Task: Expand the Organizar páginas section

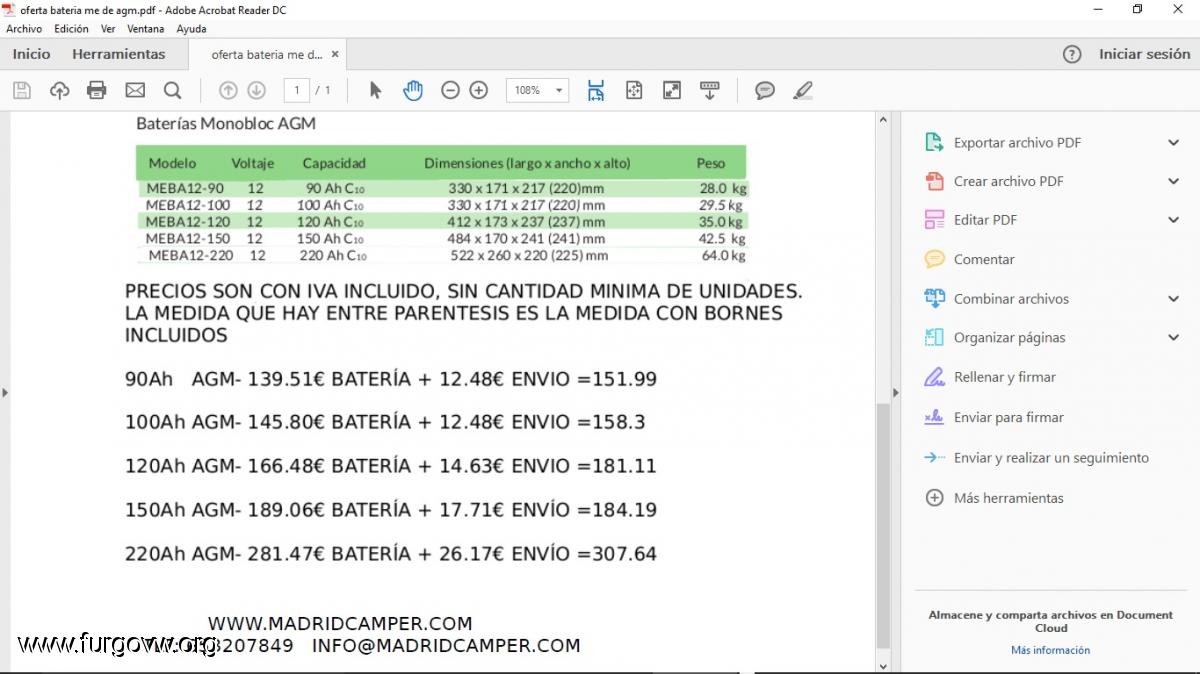Action: (1173, 338)
